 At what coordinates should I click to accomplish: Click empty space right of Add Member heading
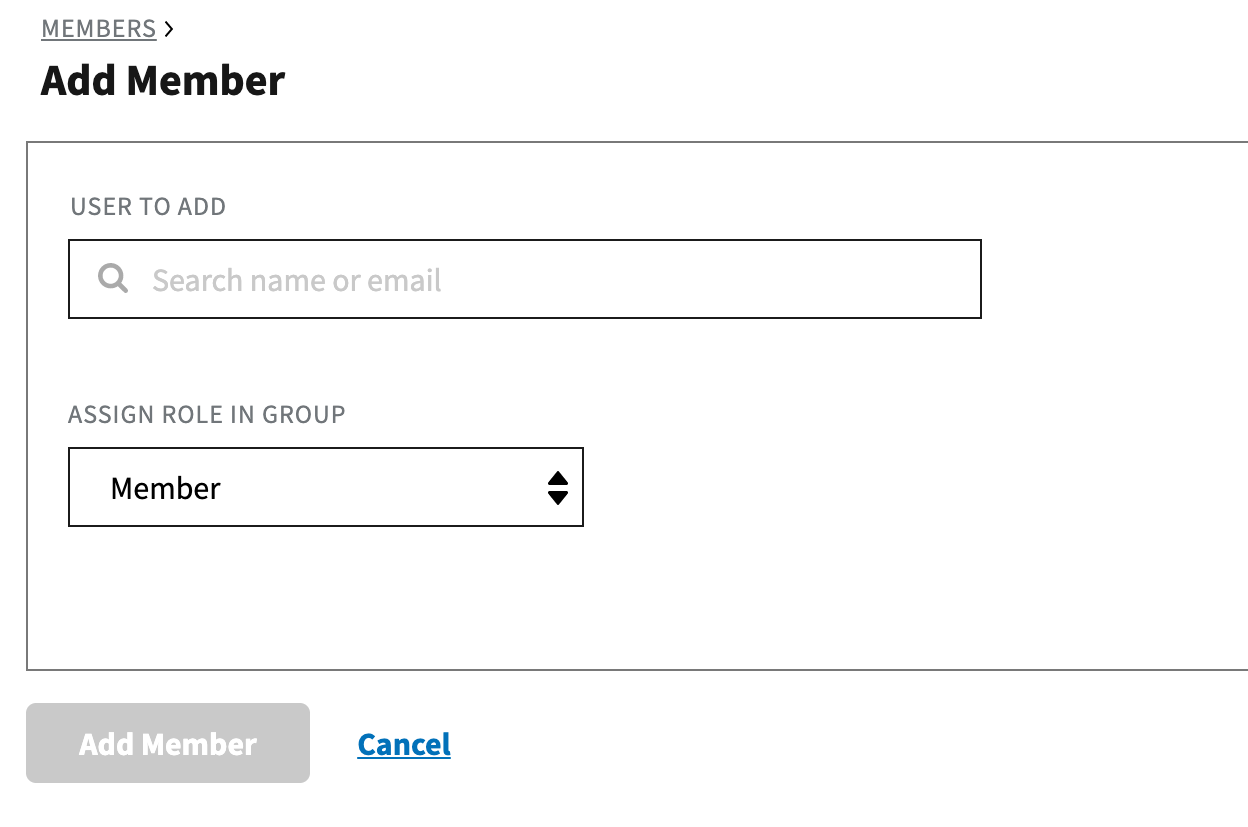click(700, 81)
